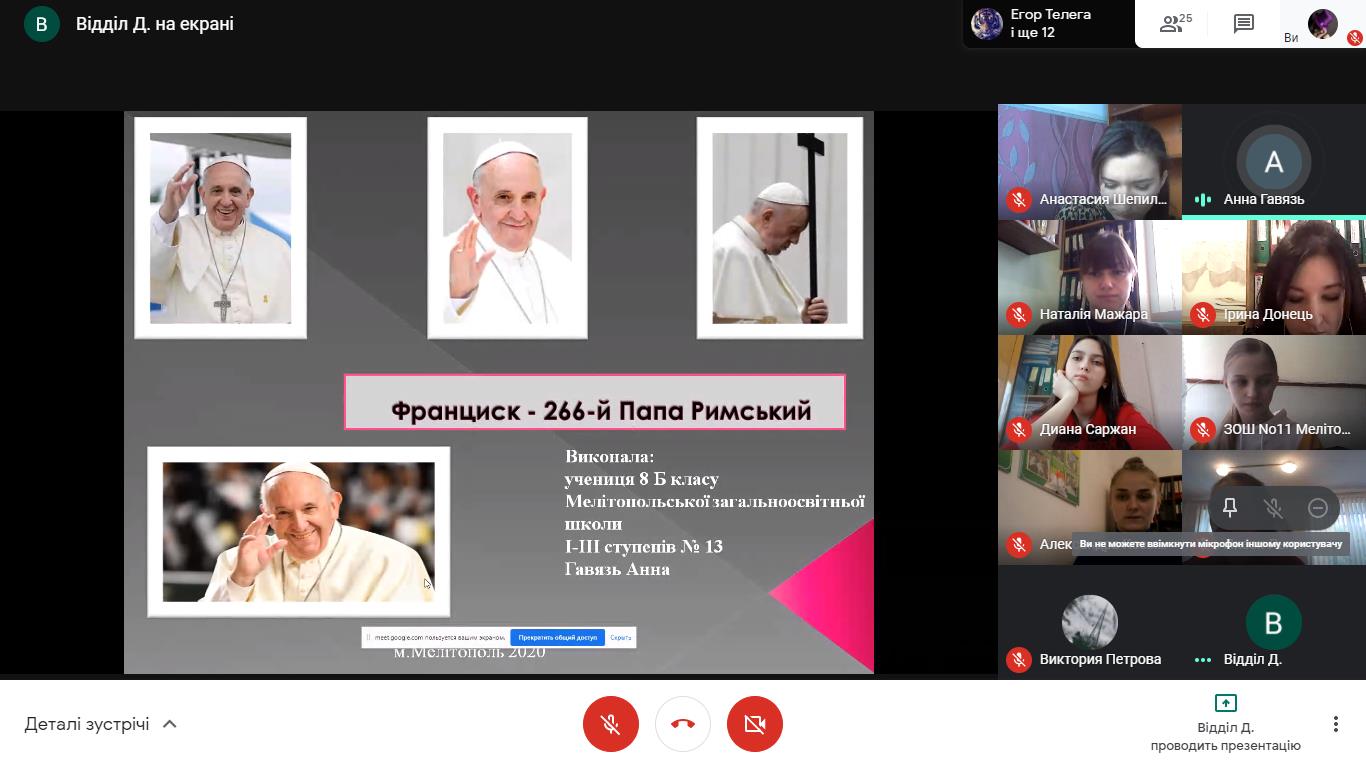Click the present screen icon above Відділ Д.
The width and height of the screenshot is (1366, 768).
point(1225,703)
